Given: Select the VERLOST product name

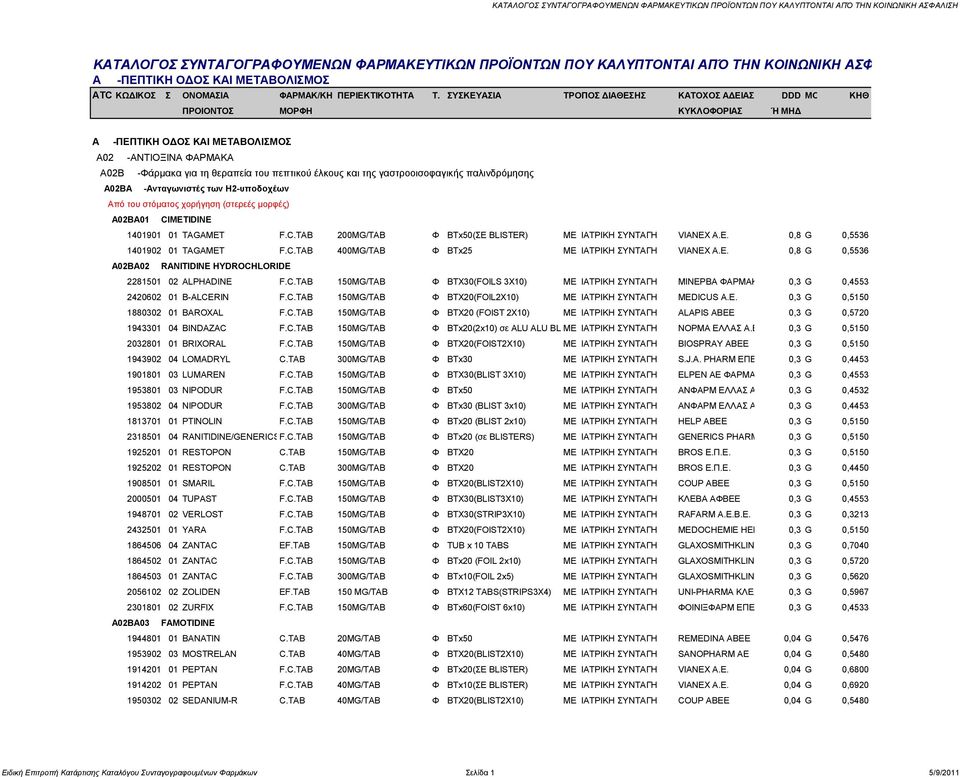Looking at the screenshot, I should 203,514.
